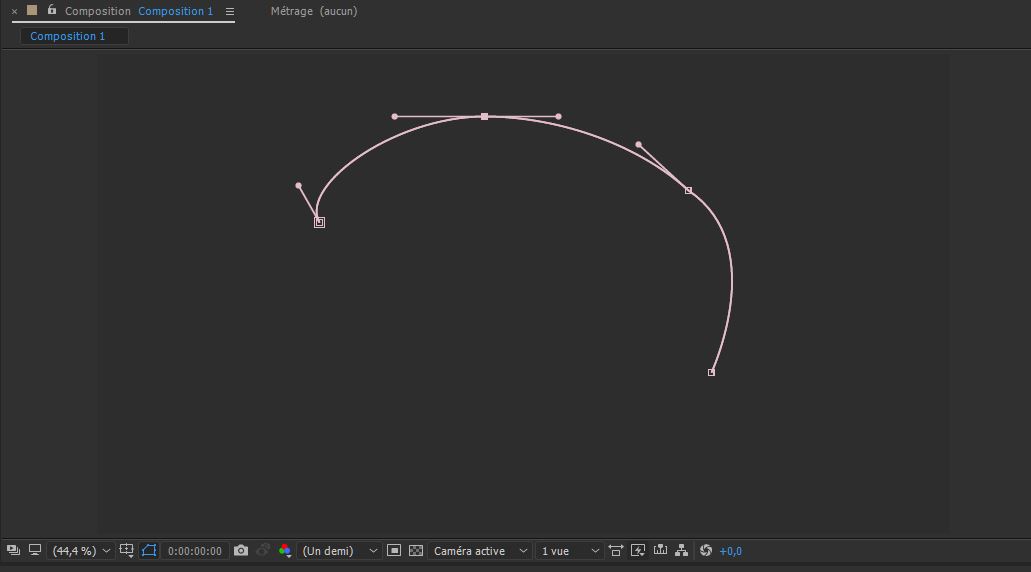Open the 44,4 % magnification dropdown
The height and width of the screenshot is (572, 1031).
[x=81, y=551]
